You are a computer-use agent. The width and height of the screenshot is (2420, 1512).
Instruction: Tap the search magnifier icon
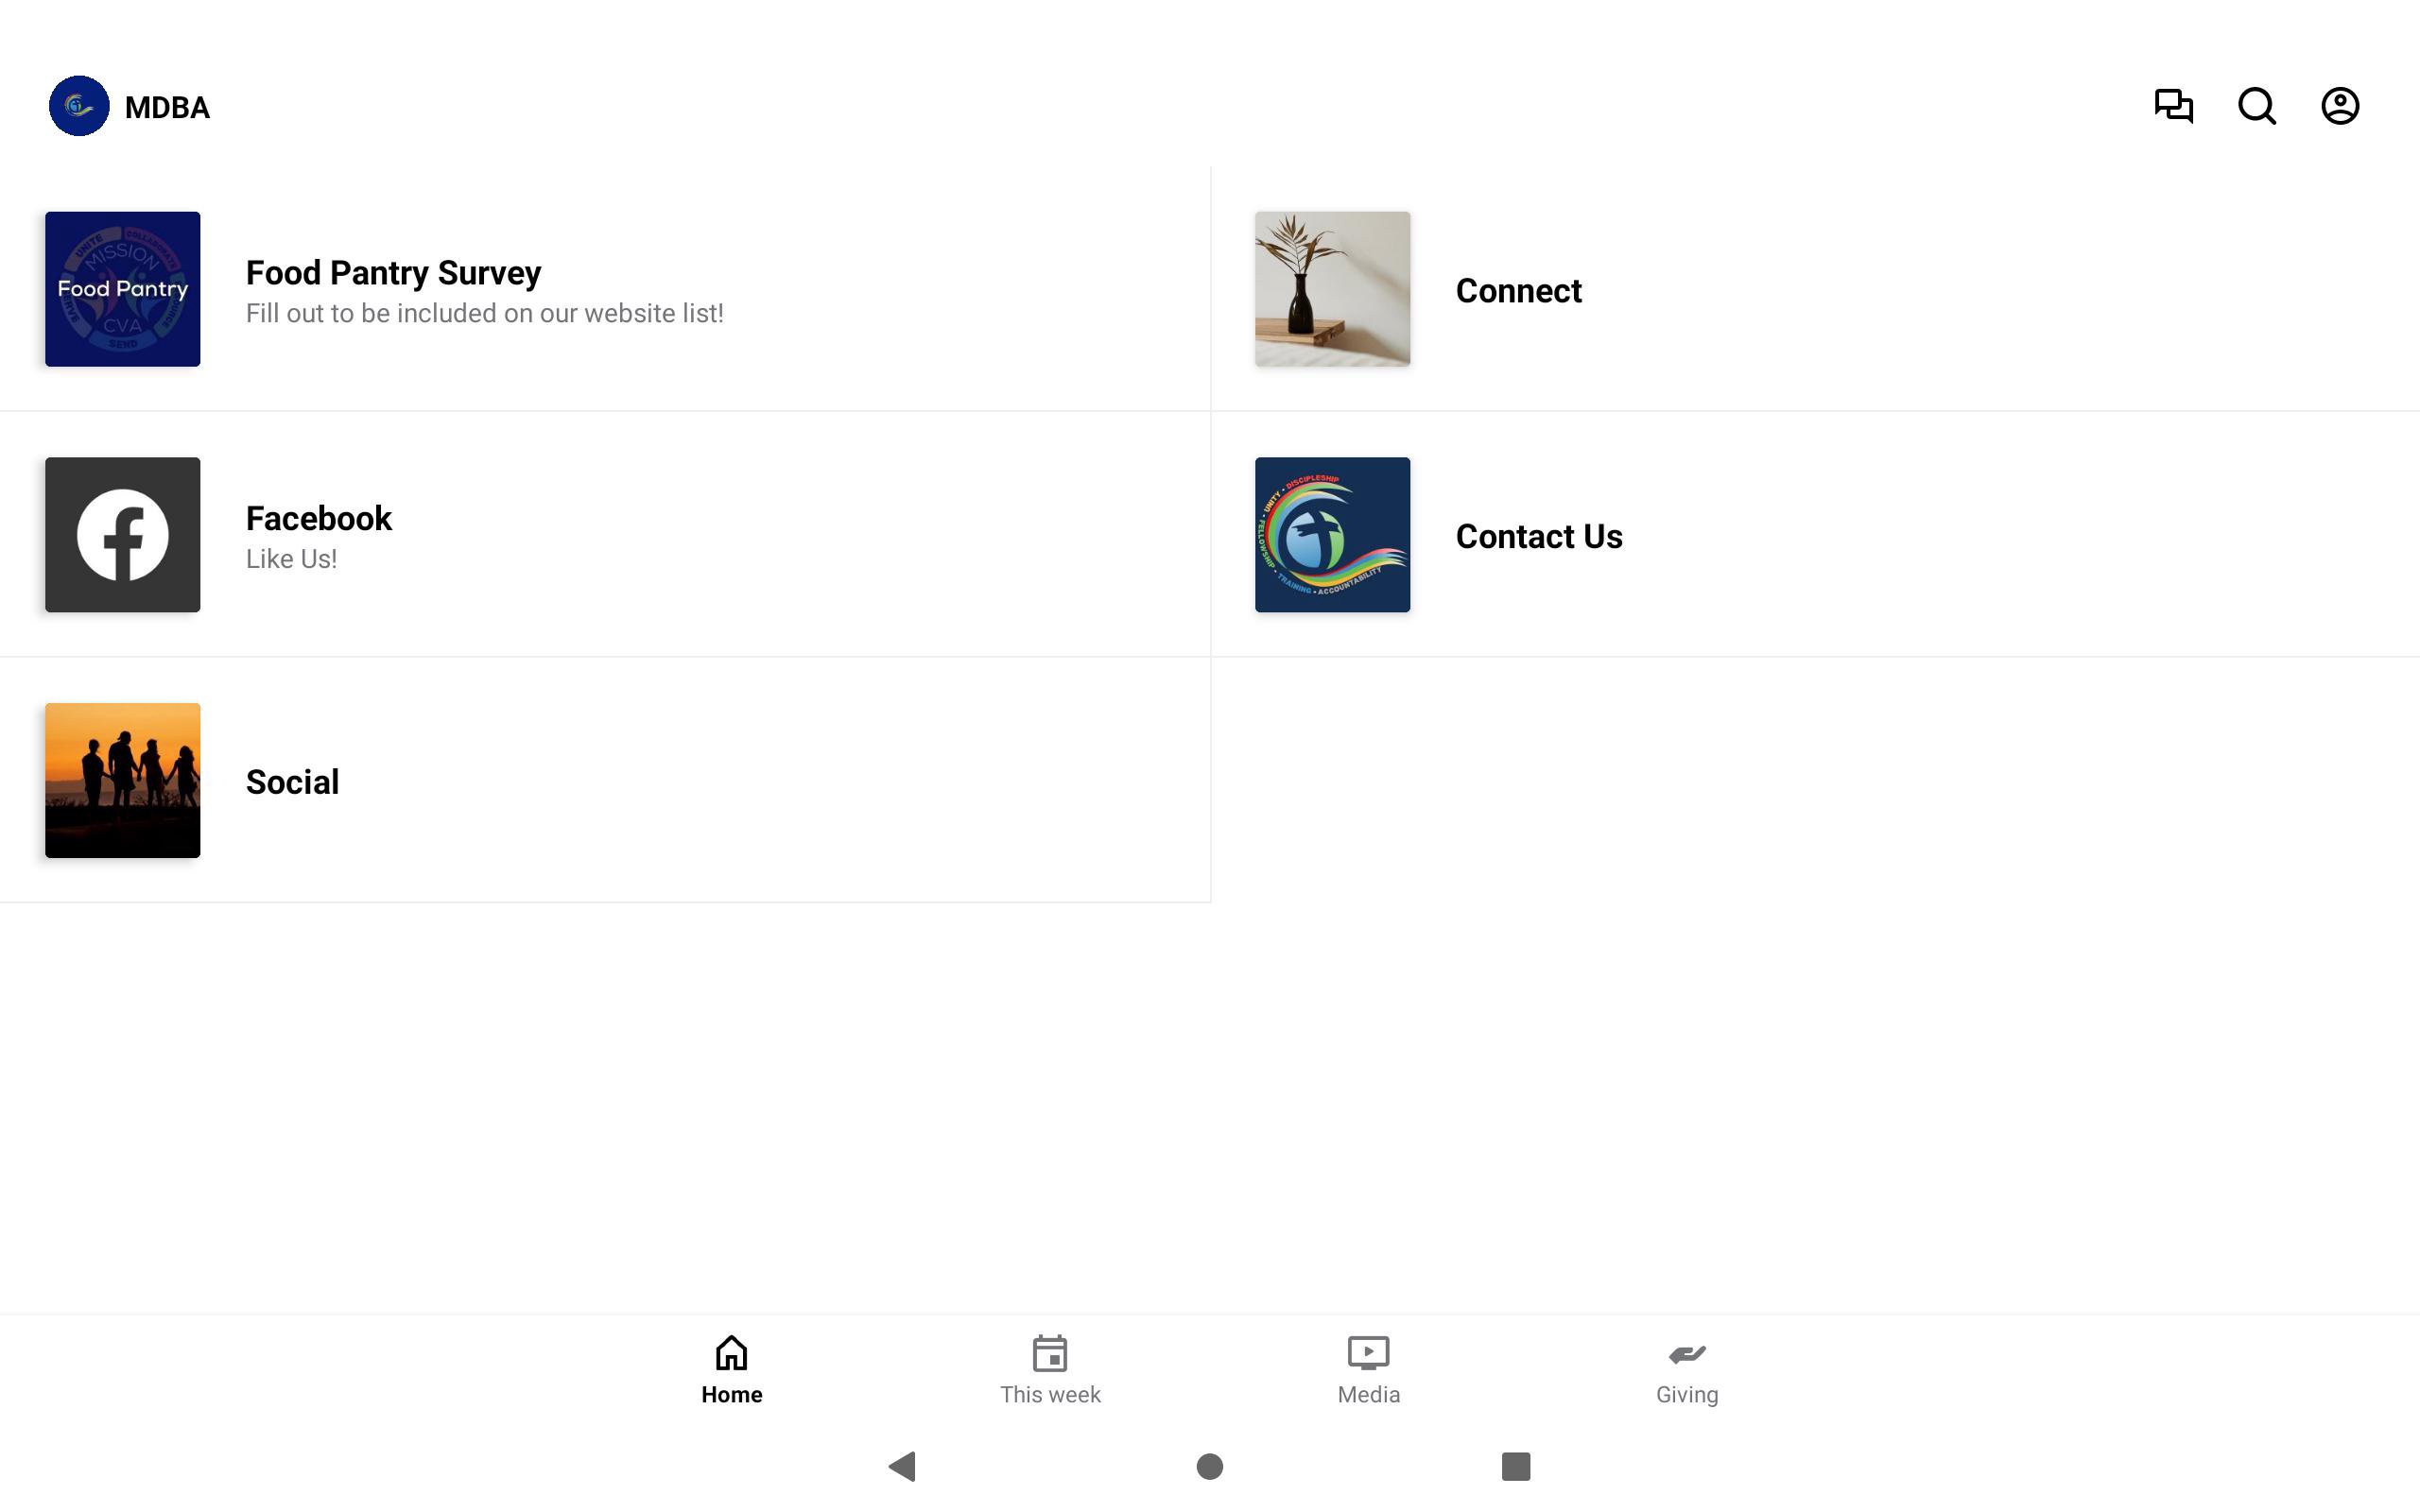coord(2257,106)
